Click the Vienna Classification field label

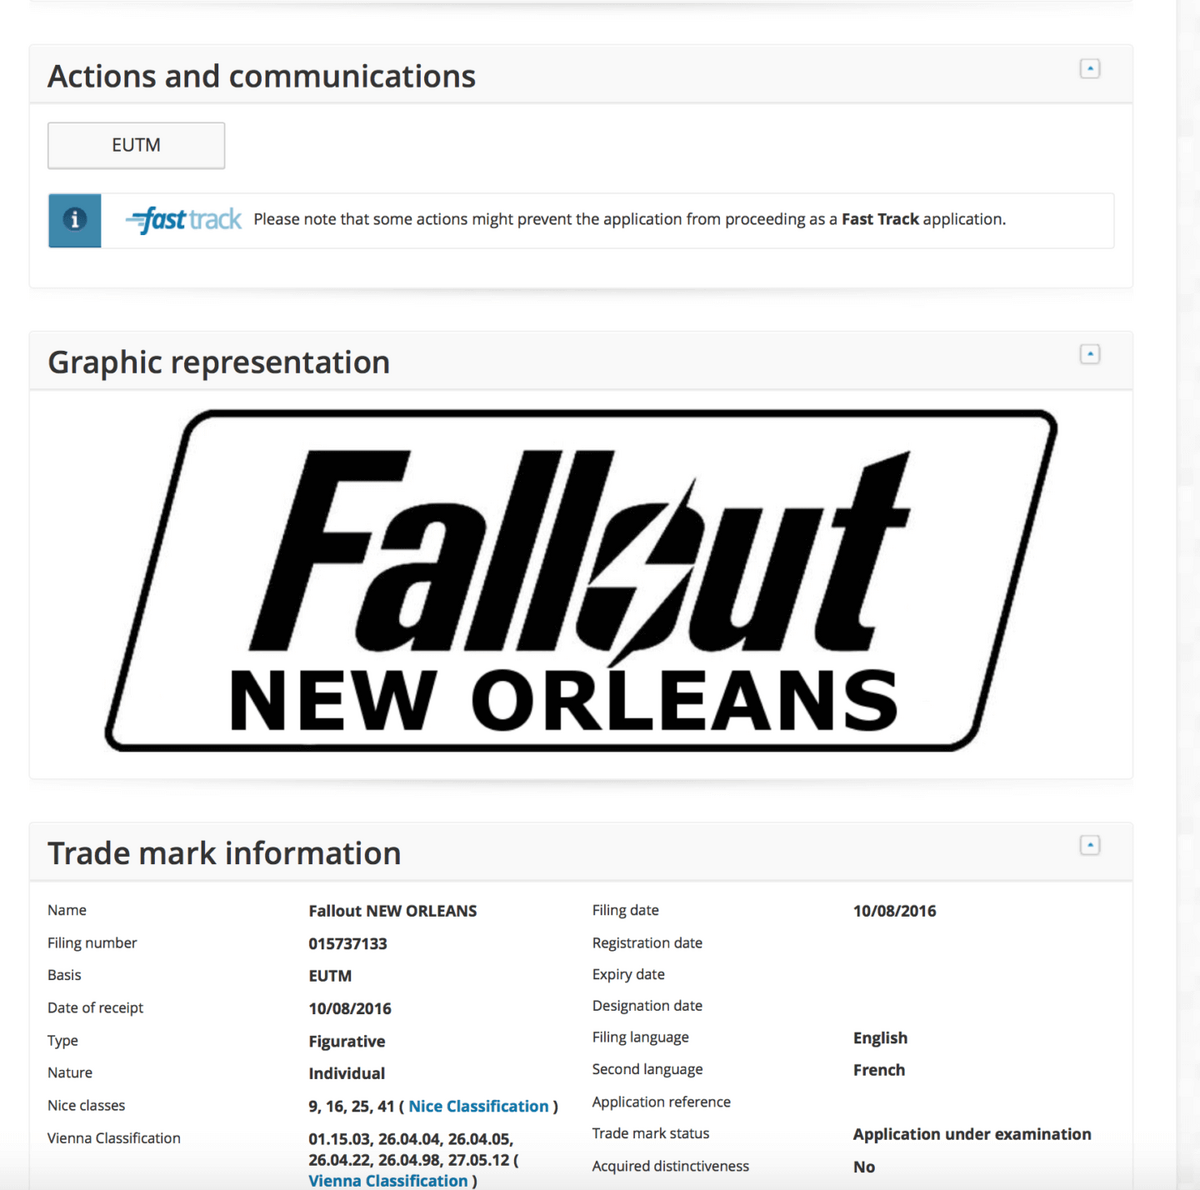click(x=114, y=1138)
